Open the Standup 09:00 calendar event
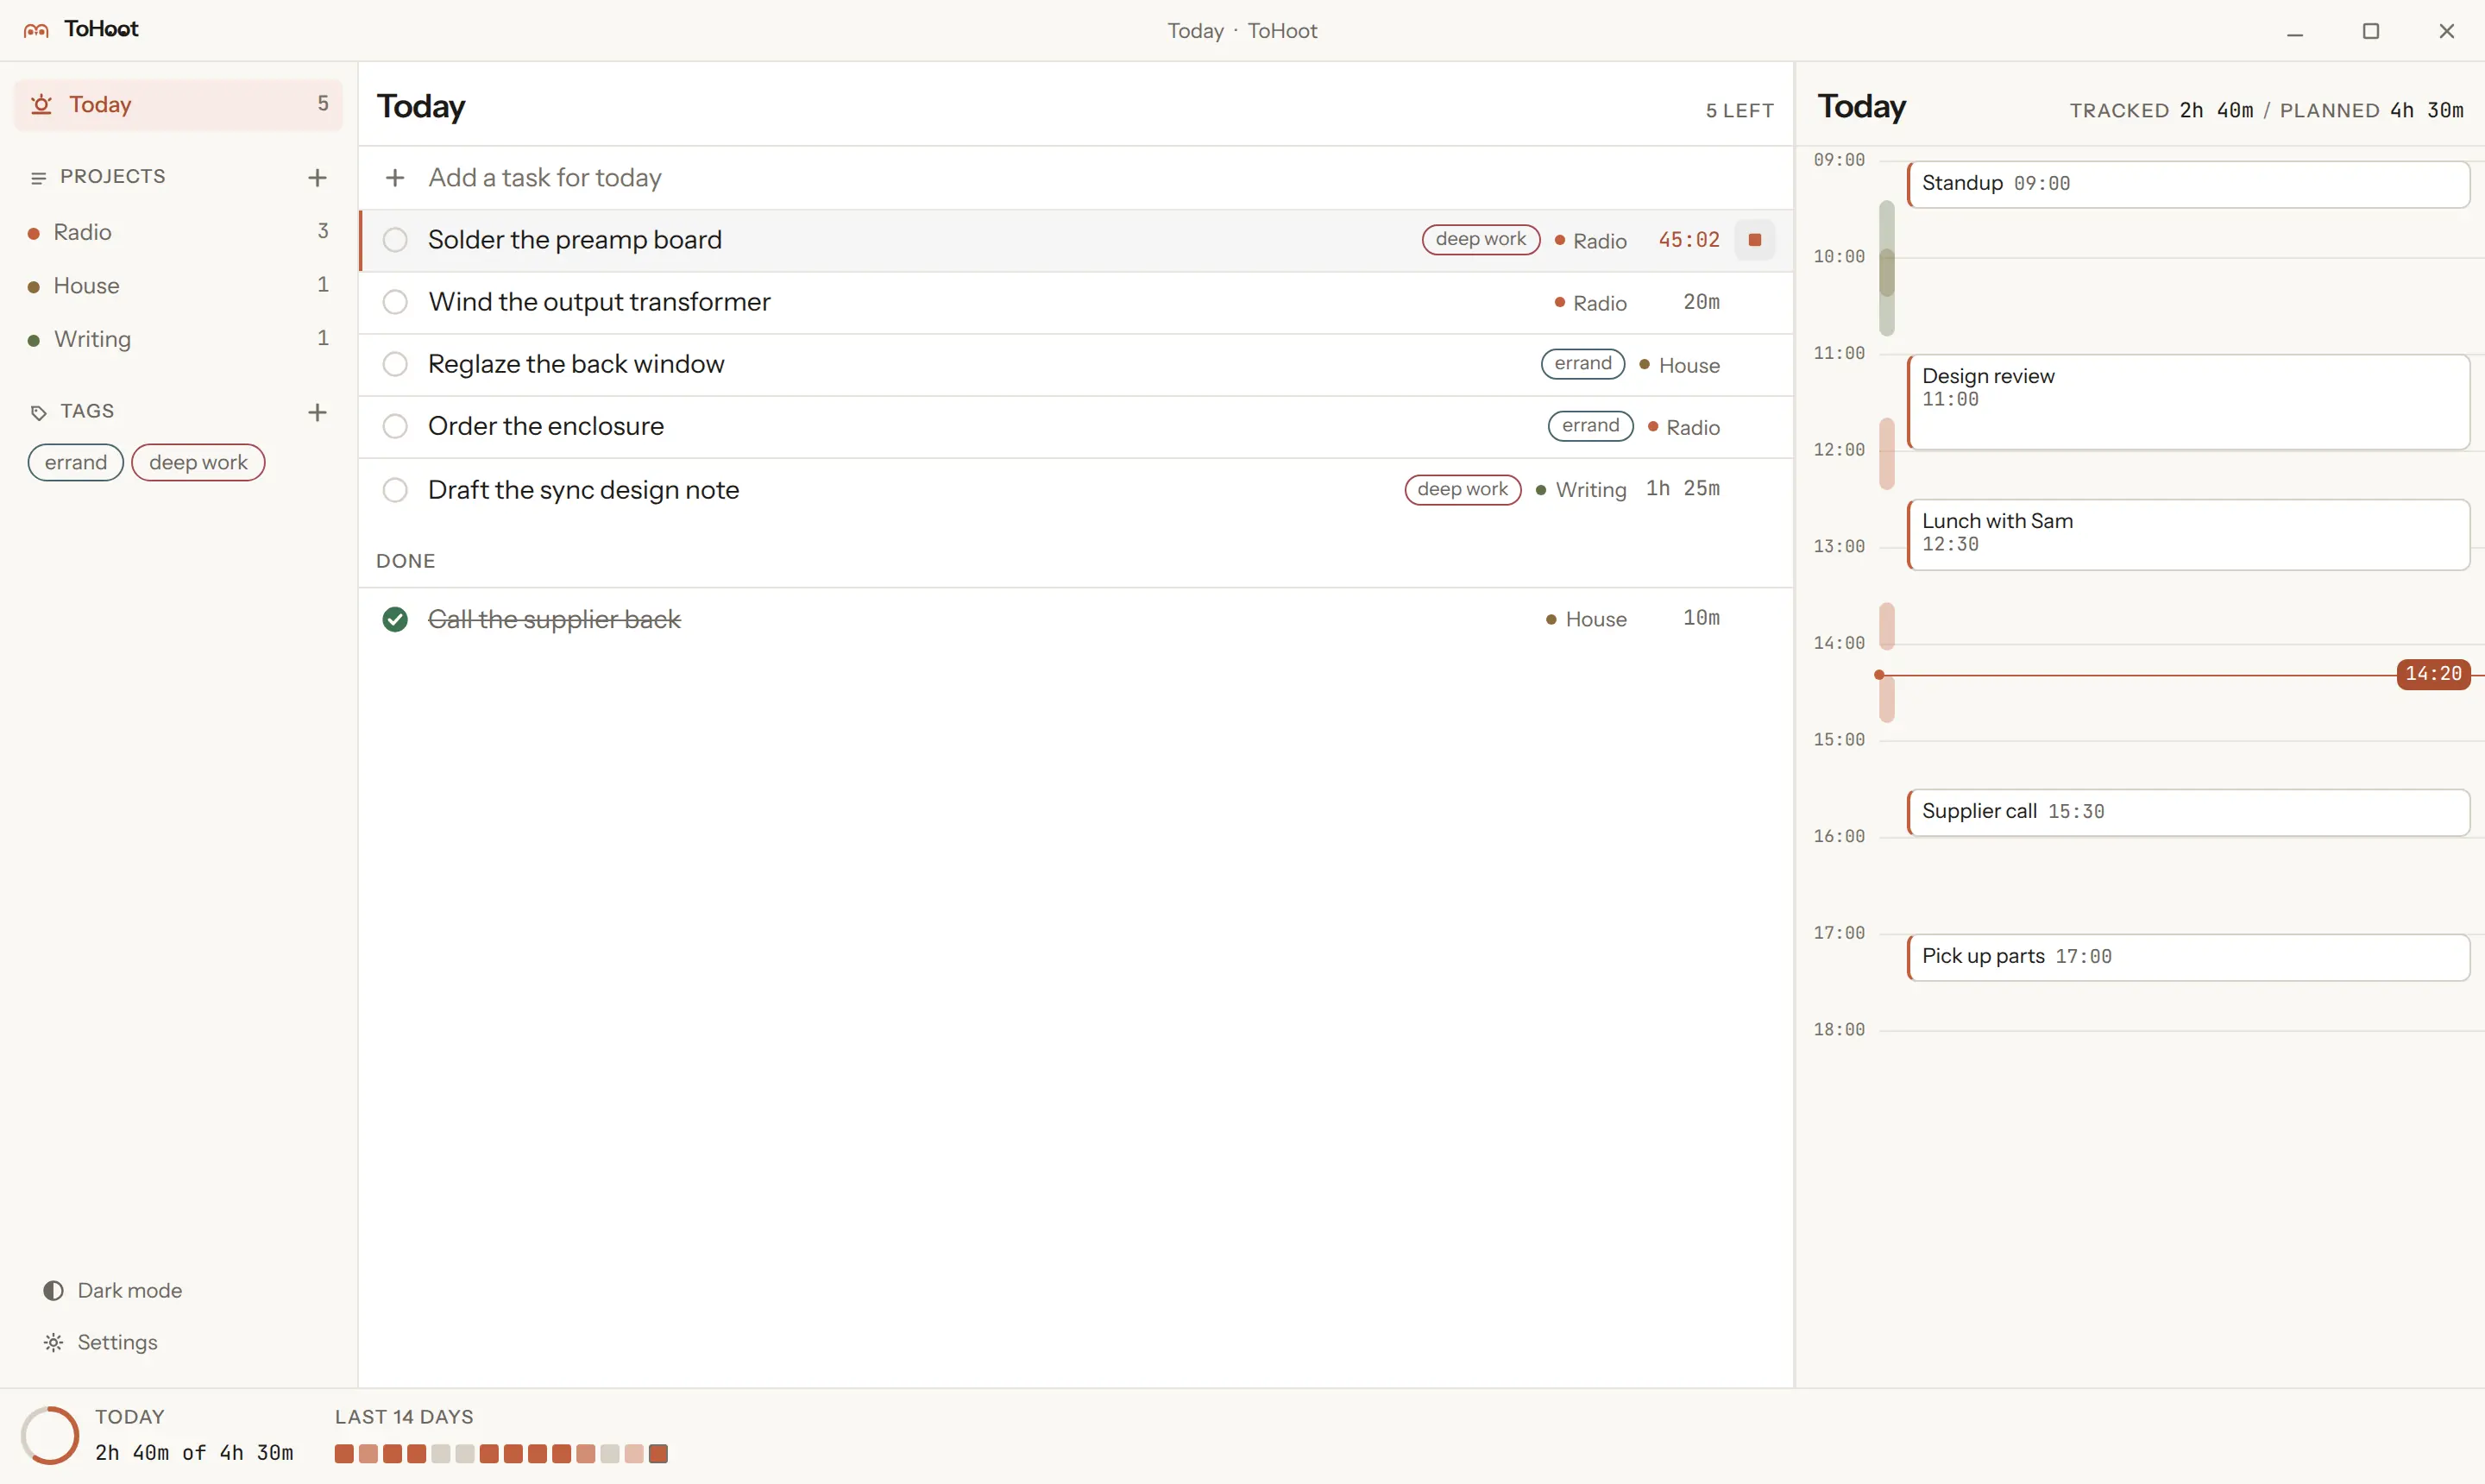 pos(2188,184)
